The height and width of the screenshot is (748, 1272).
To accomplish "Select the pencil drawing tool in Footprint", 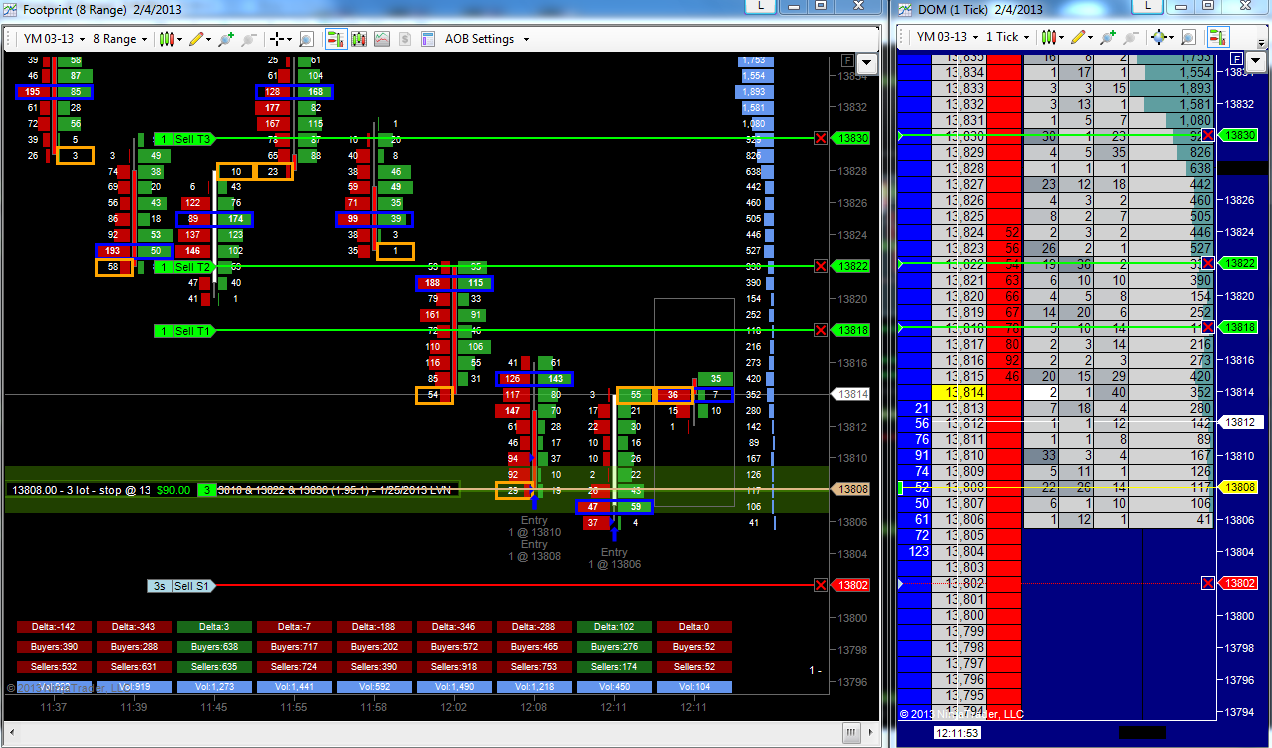I will [196, 39].
